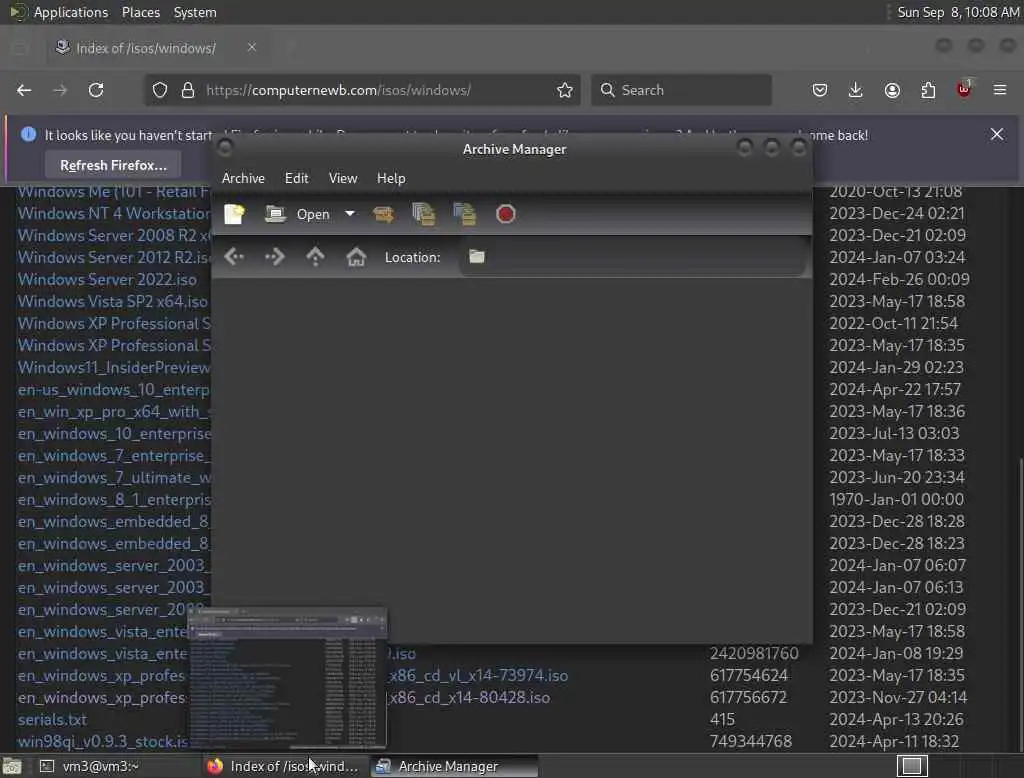Open Windows Server 2022.iso link
Viewport: 1024px width, 778px height.
tap(107, 280)
